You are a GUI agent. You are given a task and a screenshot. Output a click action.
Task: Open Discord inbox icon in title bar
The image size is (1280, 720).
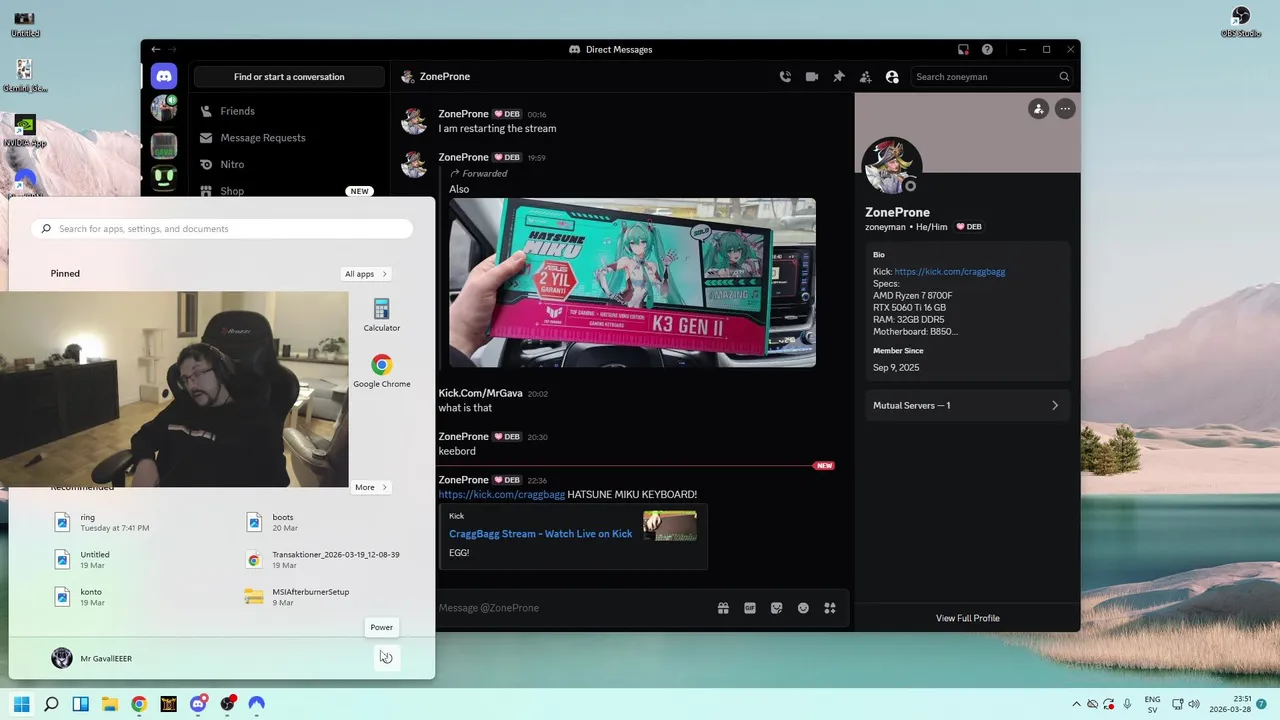963,49
